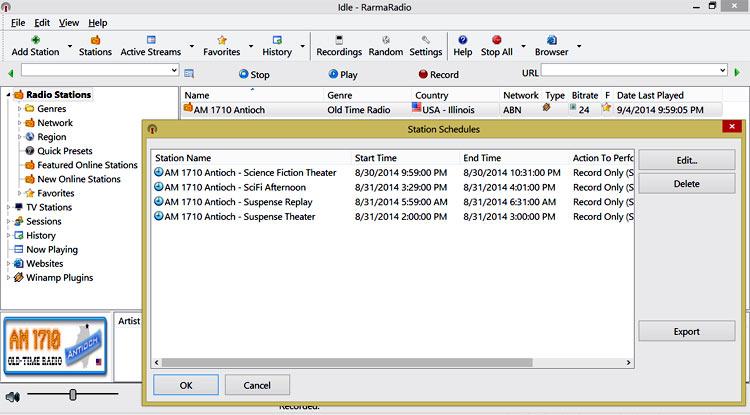The image size is (750, 415).
Task: Open the Recordings toolbar icon
Action: point(338,41)
